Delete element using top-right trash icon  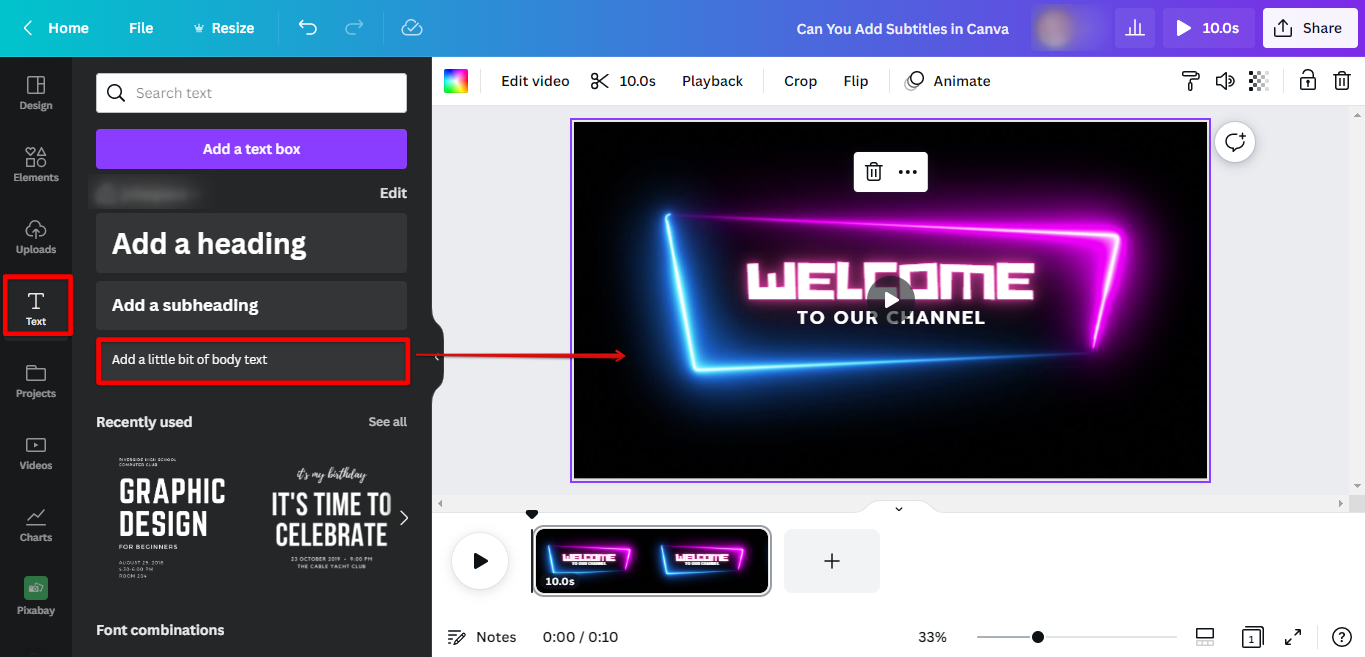pyautogui.click(x=1342, y=81)
